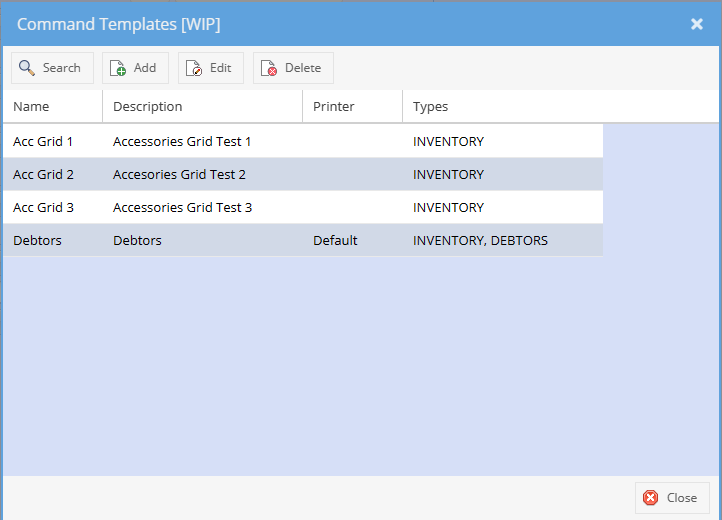Sort by the Name column header
The height and width of the screenshot is (520, 722).
[x=31, y=106]
